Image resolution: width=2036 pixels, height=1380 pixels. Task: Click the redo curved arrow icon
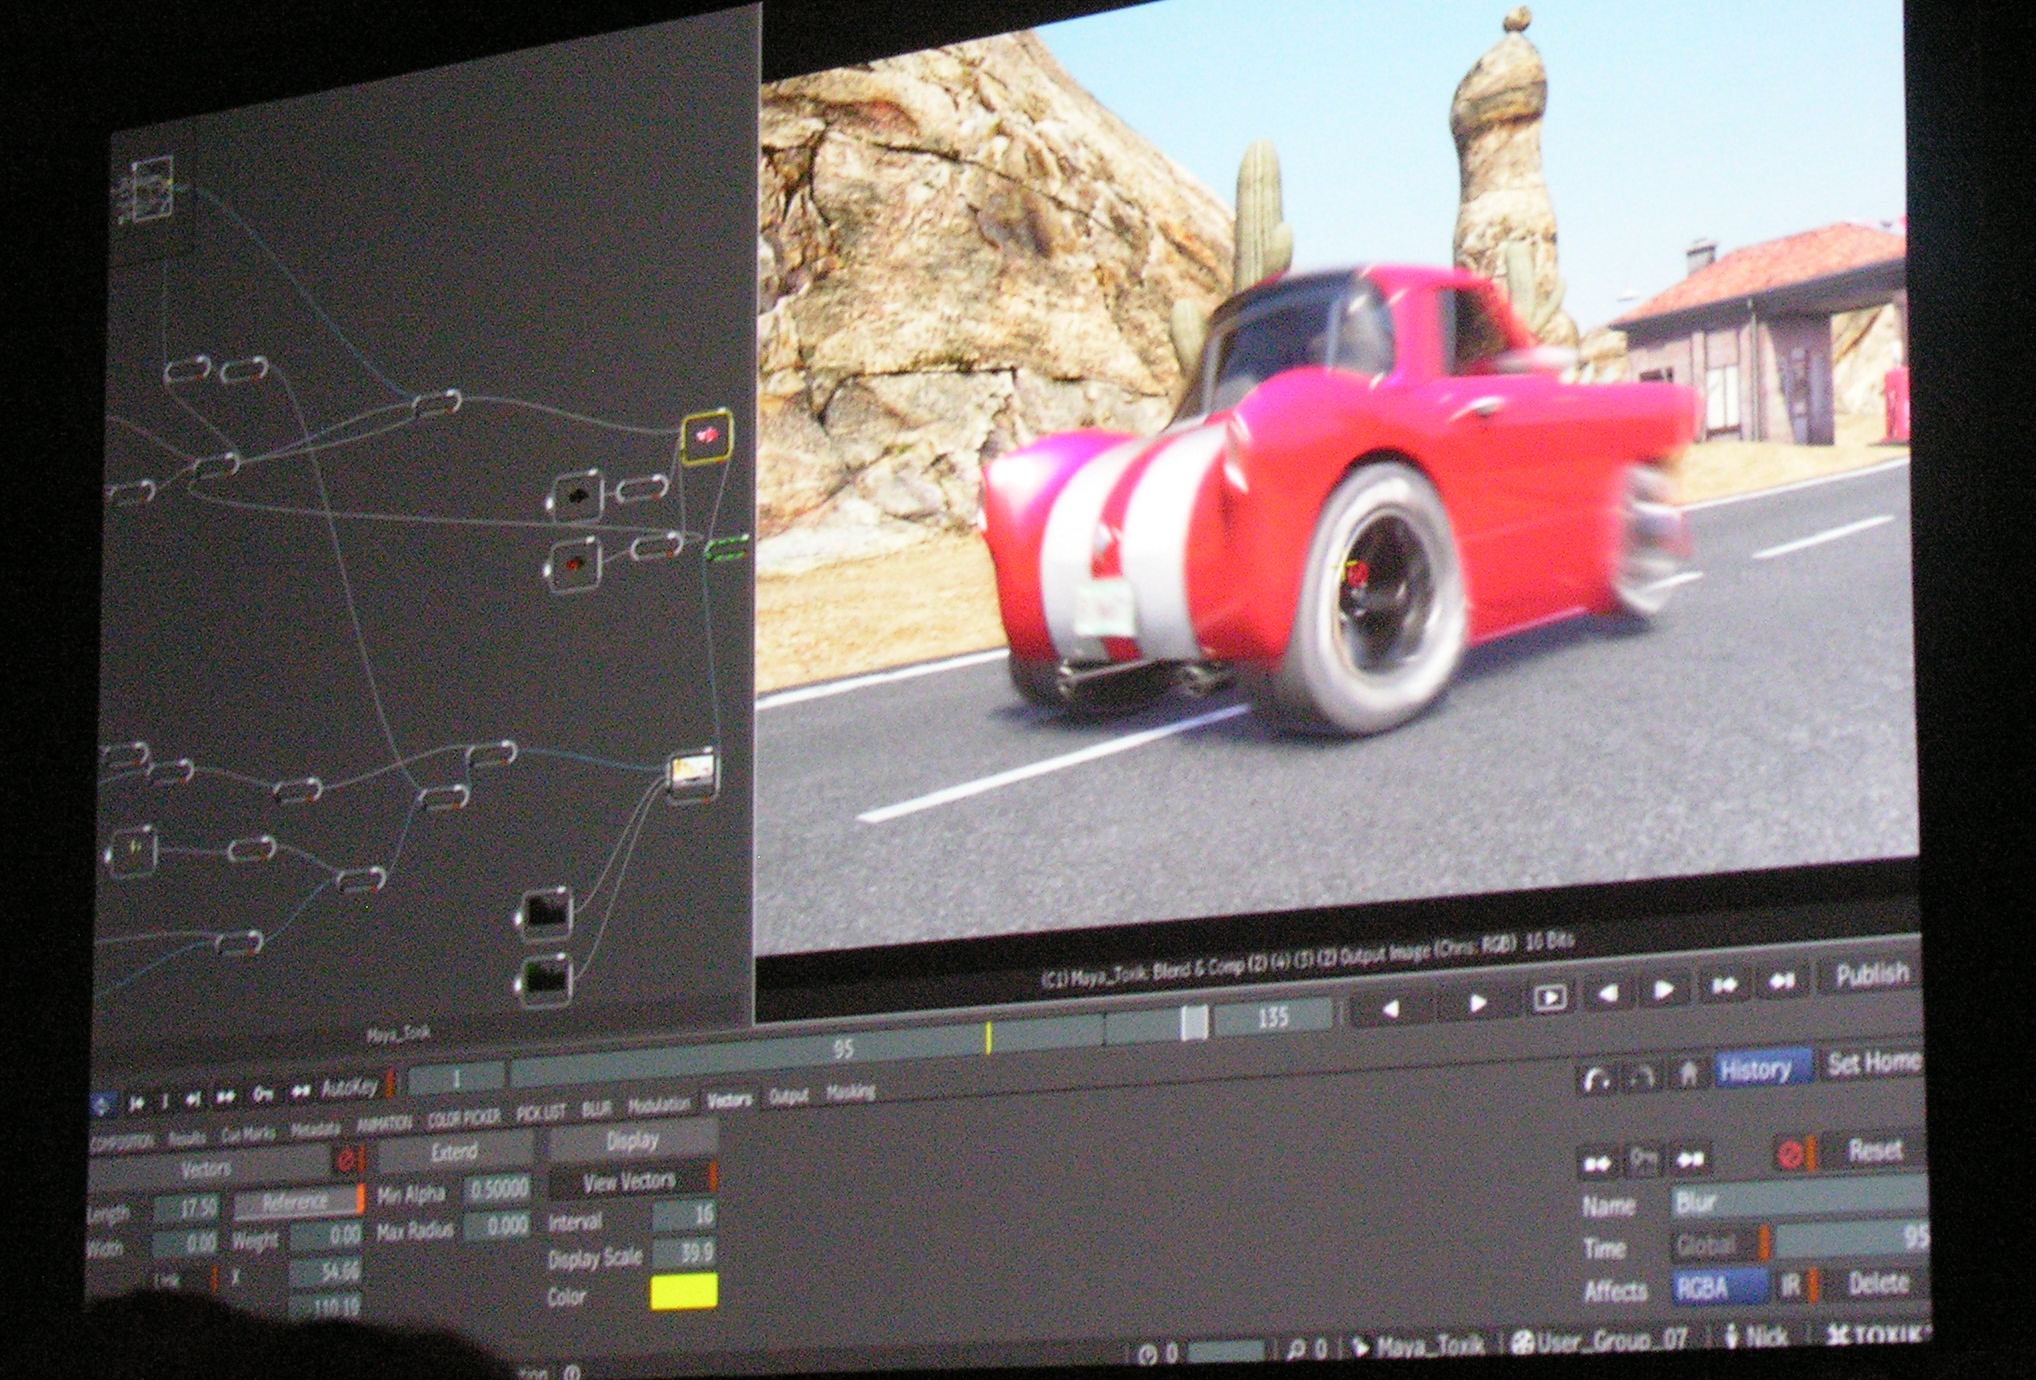point(1642,1076)
